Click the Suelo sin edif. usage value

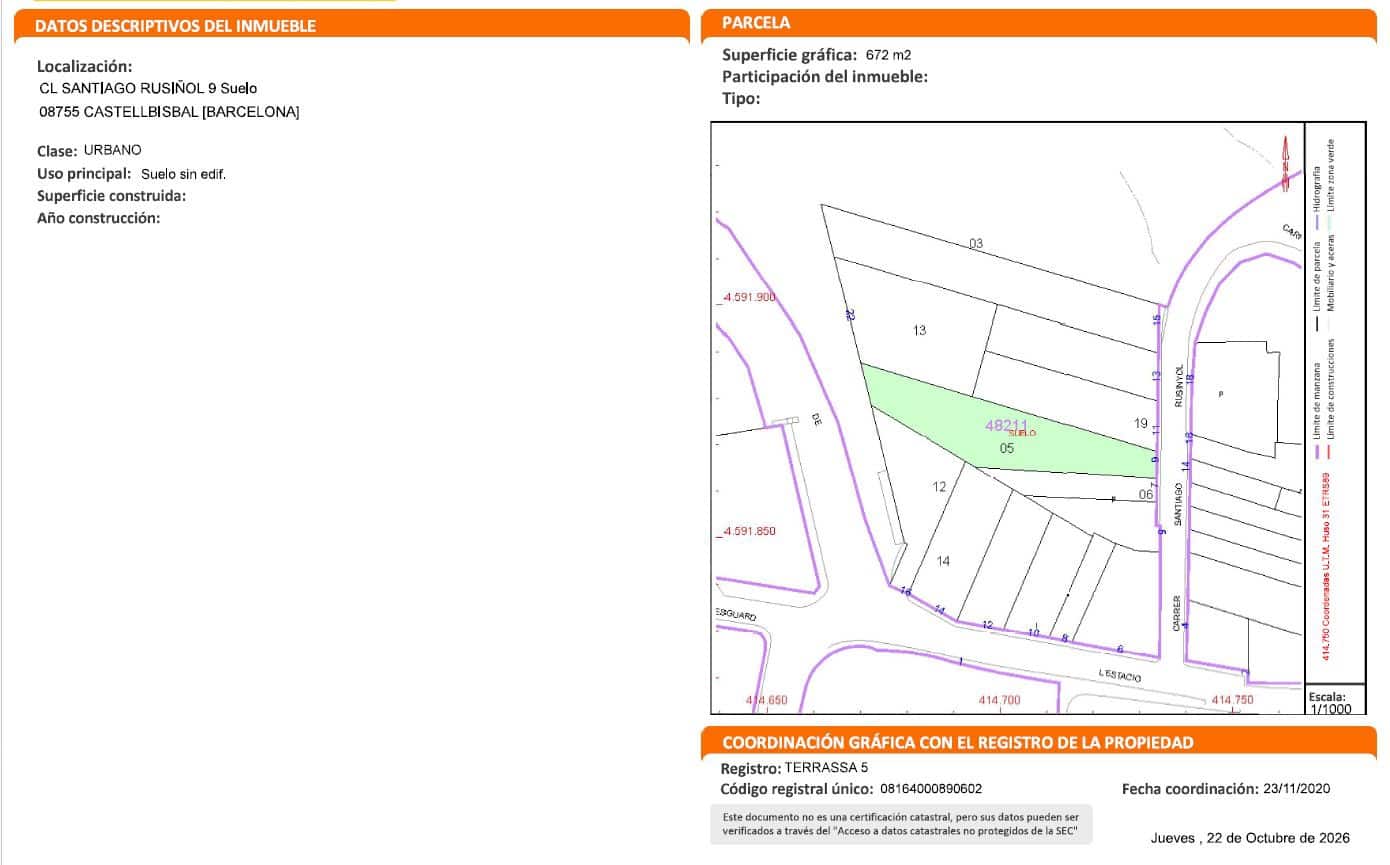[184, 174]
